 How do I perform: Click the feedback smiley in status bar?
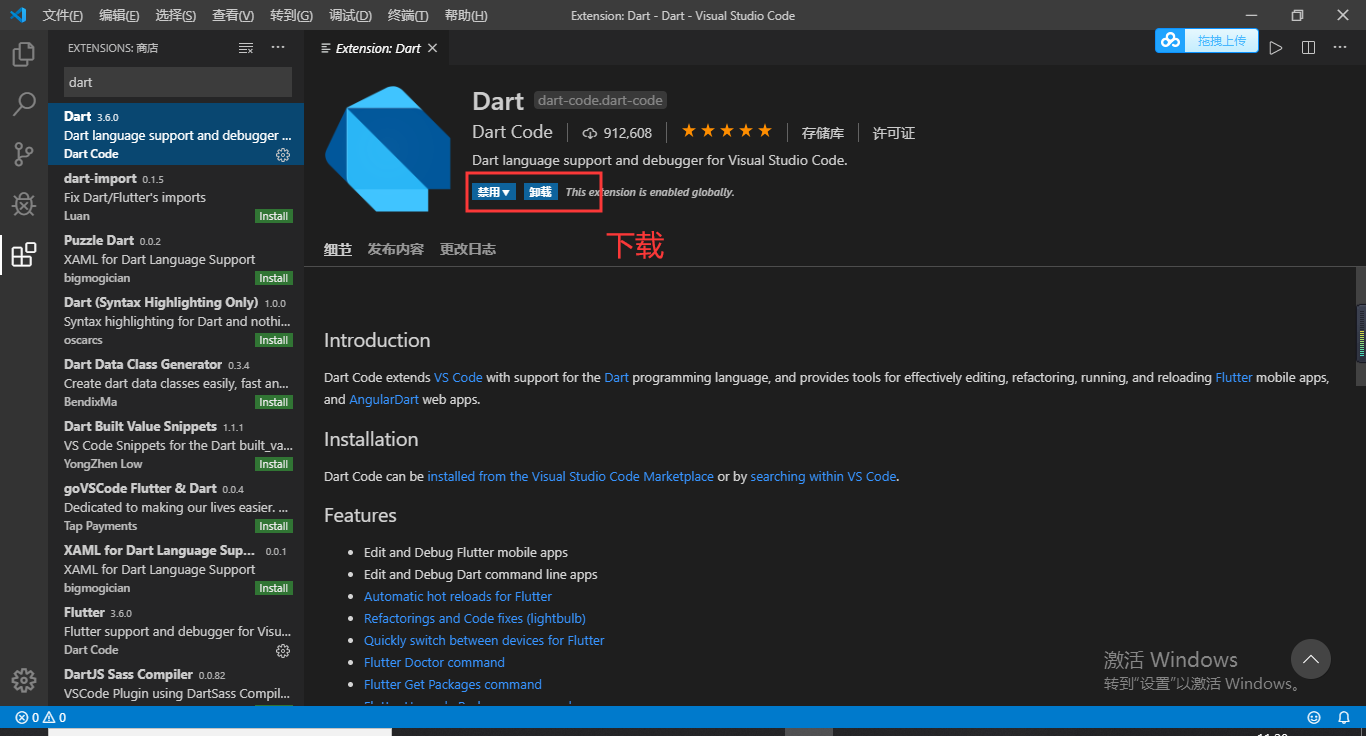click(1314, 717)
